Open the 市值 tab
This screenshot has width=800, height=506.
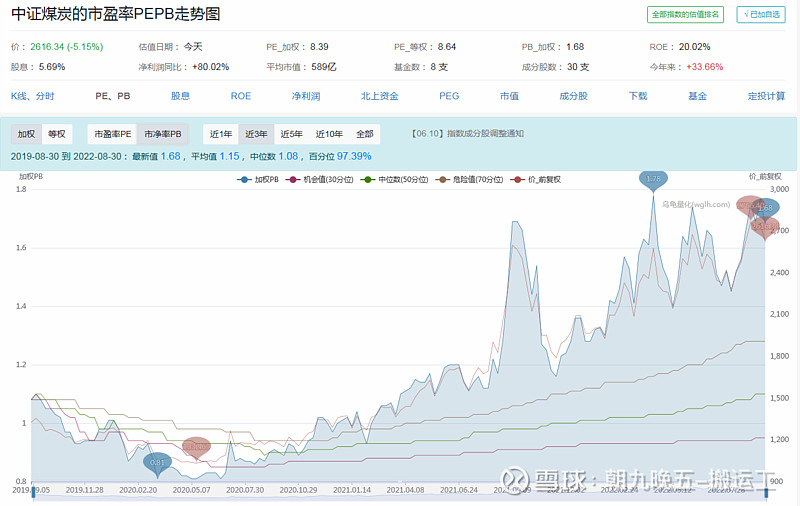(x=509, y=96)
